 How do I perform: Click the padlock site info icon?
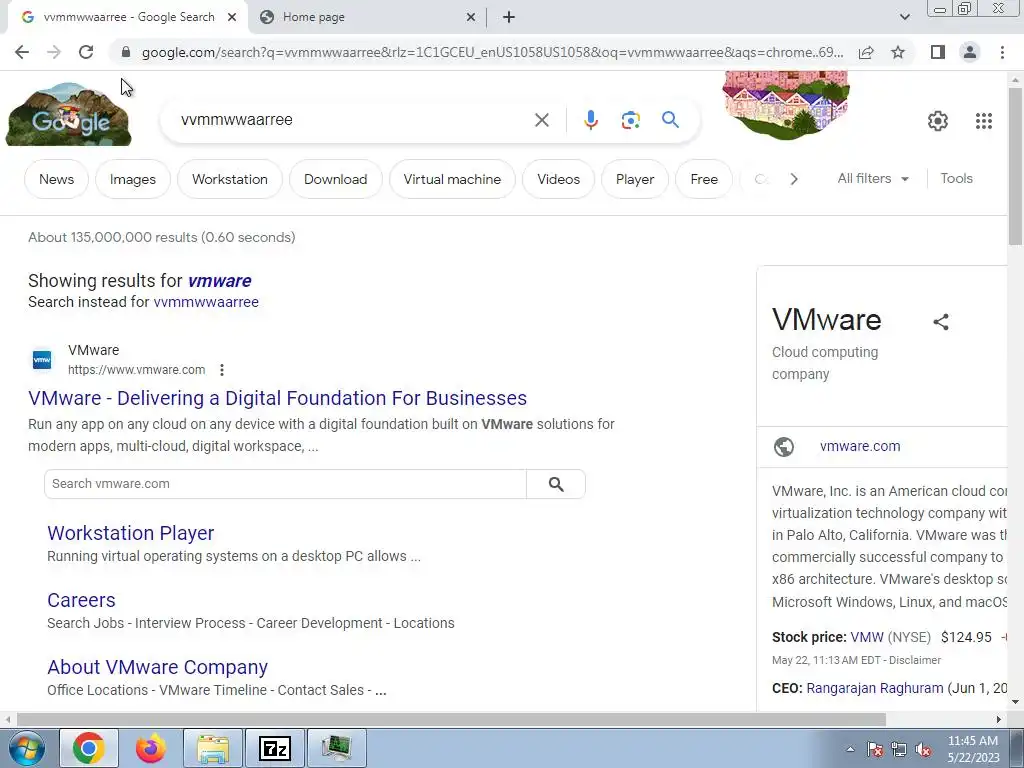point(126,52)
